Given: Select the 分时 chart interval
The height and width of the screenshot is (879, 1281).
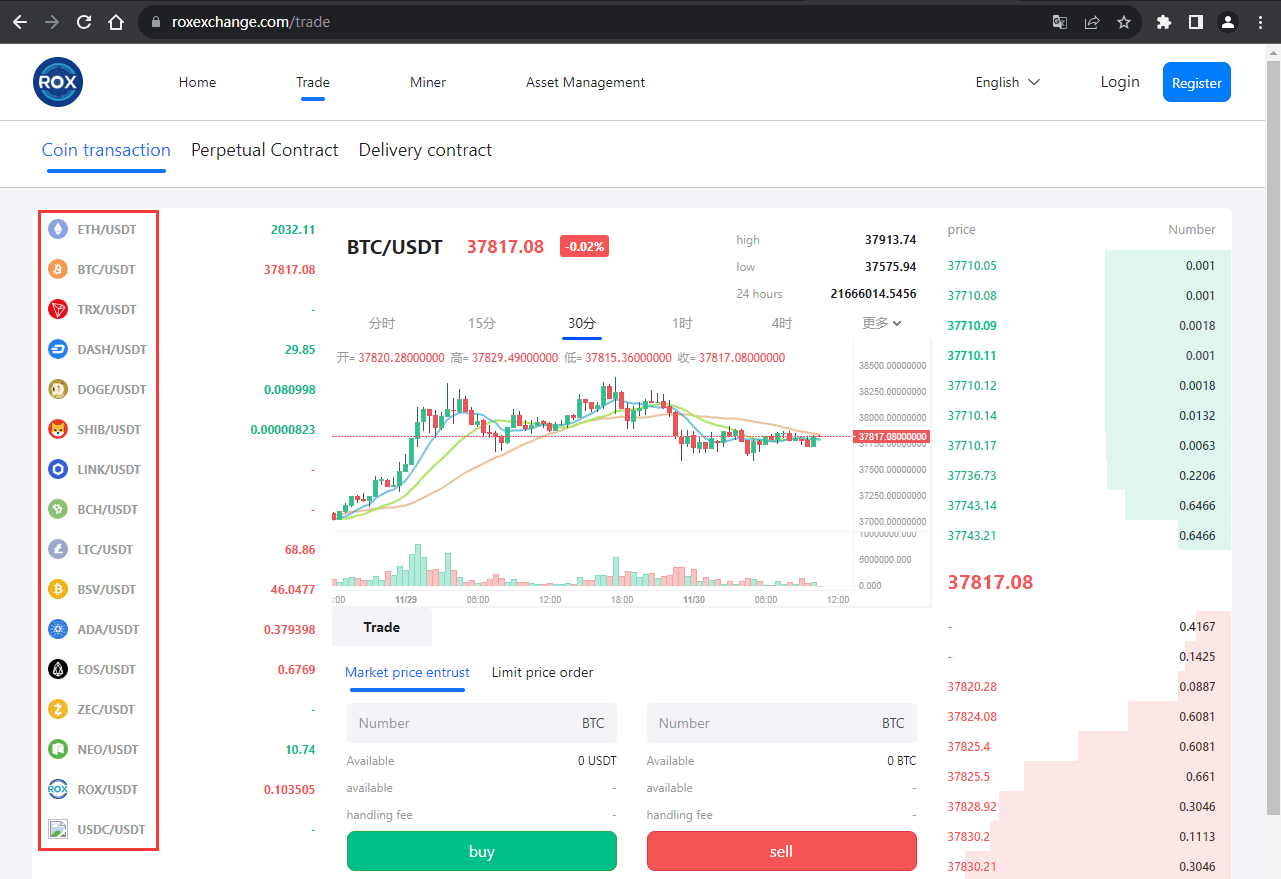Looking at the screenshot, I should pos(382,323).
